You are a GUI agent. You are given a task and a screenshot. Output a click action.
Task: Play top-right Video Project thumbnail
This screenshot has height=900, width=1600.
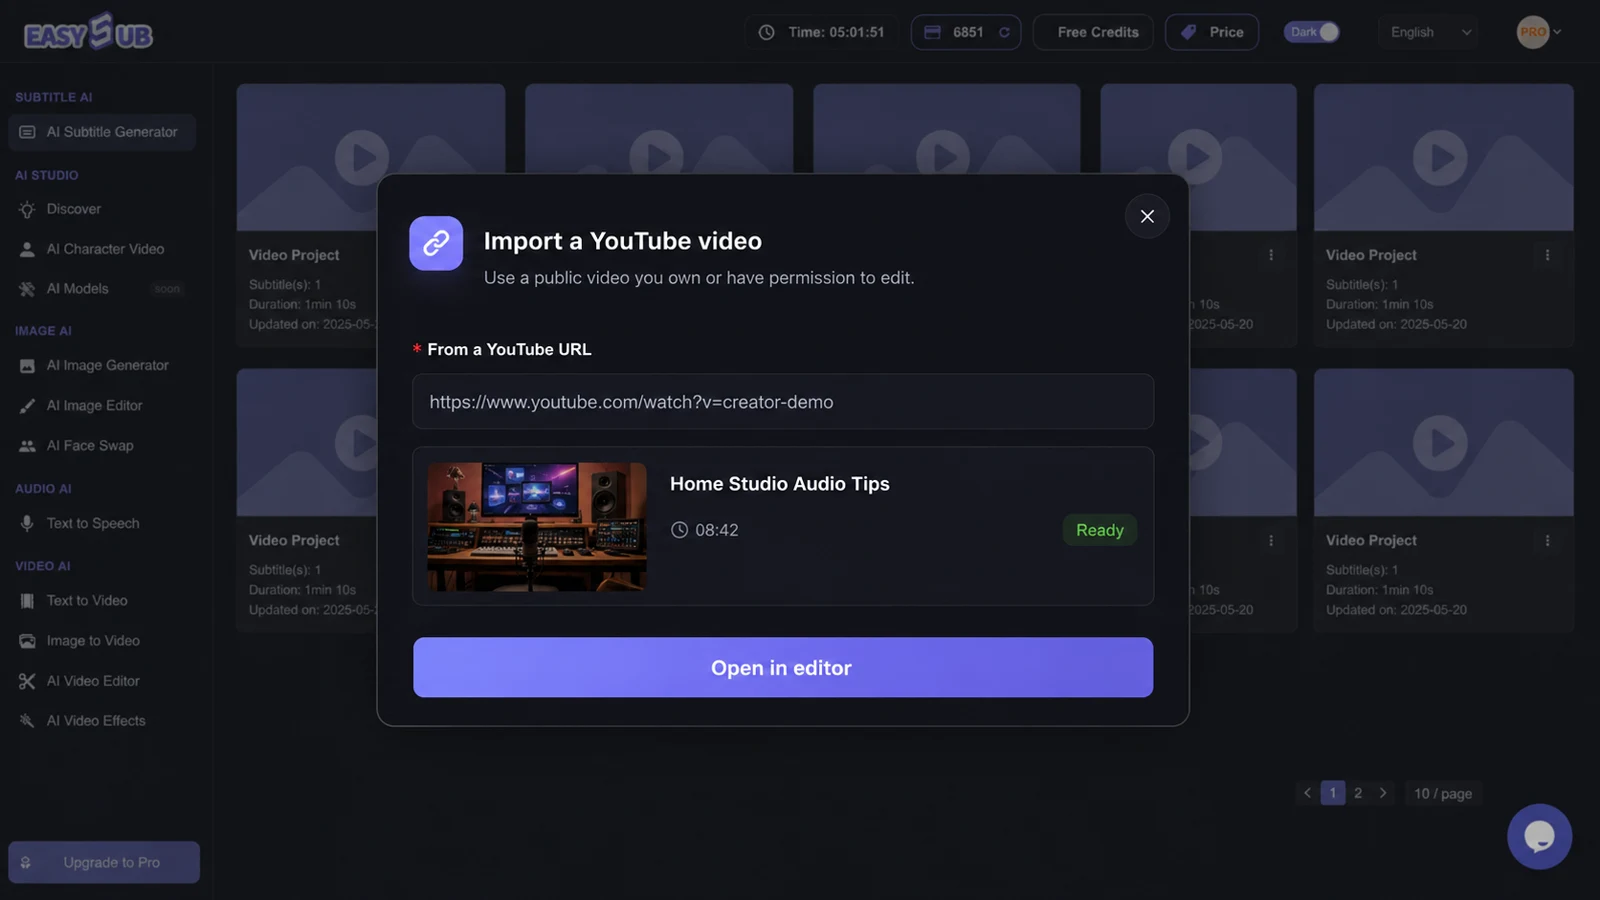[x=1441, y=158]
